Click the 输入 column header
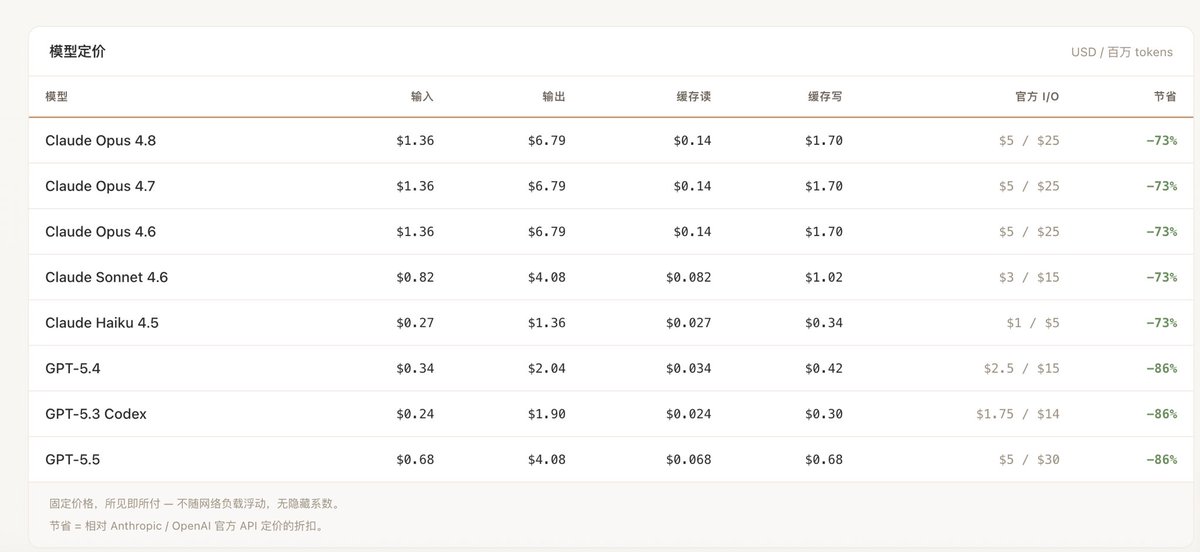 click(422, 97)
